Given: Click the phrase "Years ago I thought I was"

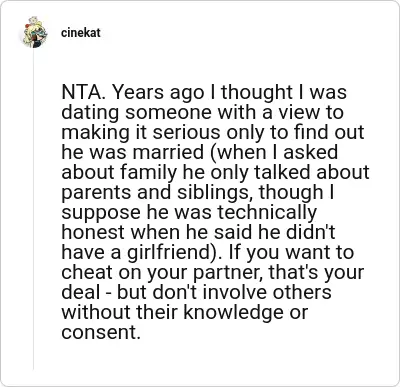Looking at the screenshot, I should click(229, 92).
